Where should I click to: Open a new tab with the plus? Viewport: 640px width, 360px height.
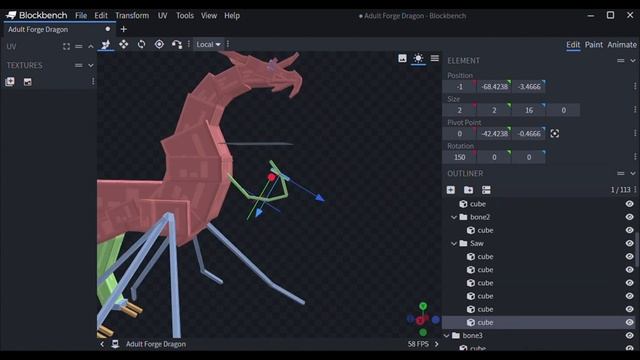tap(124, 29)
